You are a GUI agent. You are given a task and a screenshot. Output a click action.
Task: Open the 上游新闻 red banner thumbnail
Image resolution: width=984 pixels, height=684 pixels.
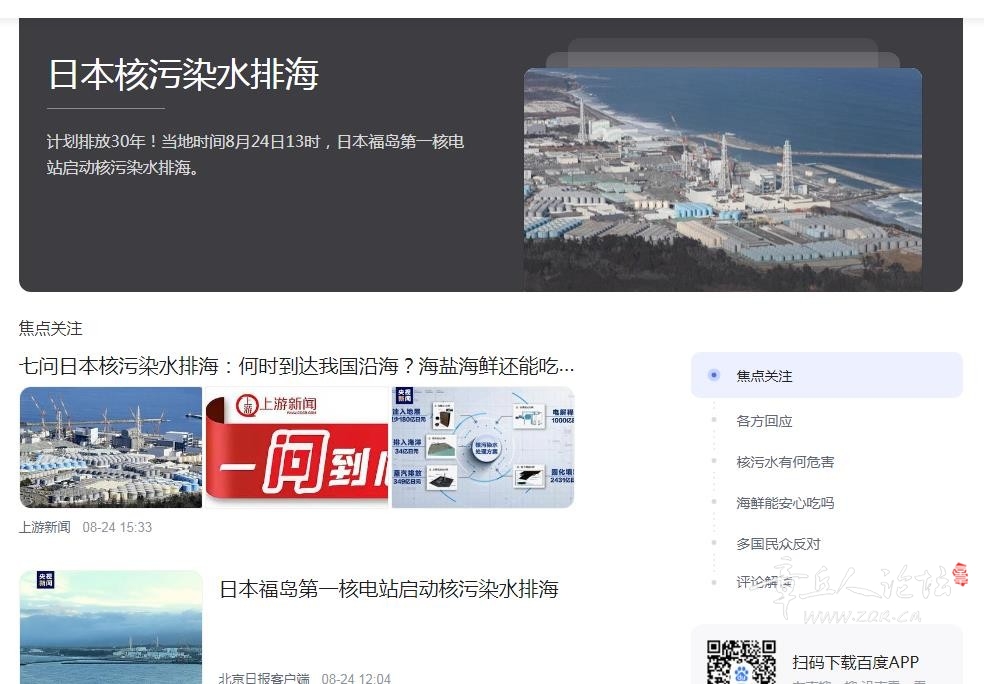click(x=297, y=447)
